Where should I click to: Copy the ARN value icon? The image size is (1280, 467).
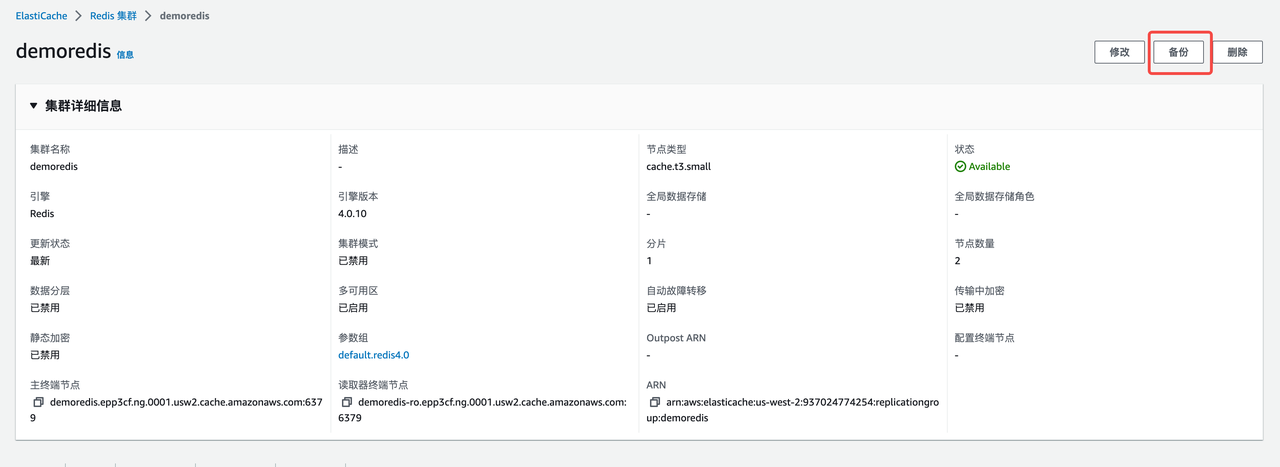(x=654, y=402)
